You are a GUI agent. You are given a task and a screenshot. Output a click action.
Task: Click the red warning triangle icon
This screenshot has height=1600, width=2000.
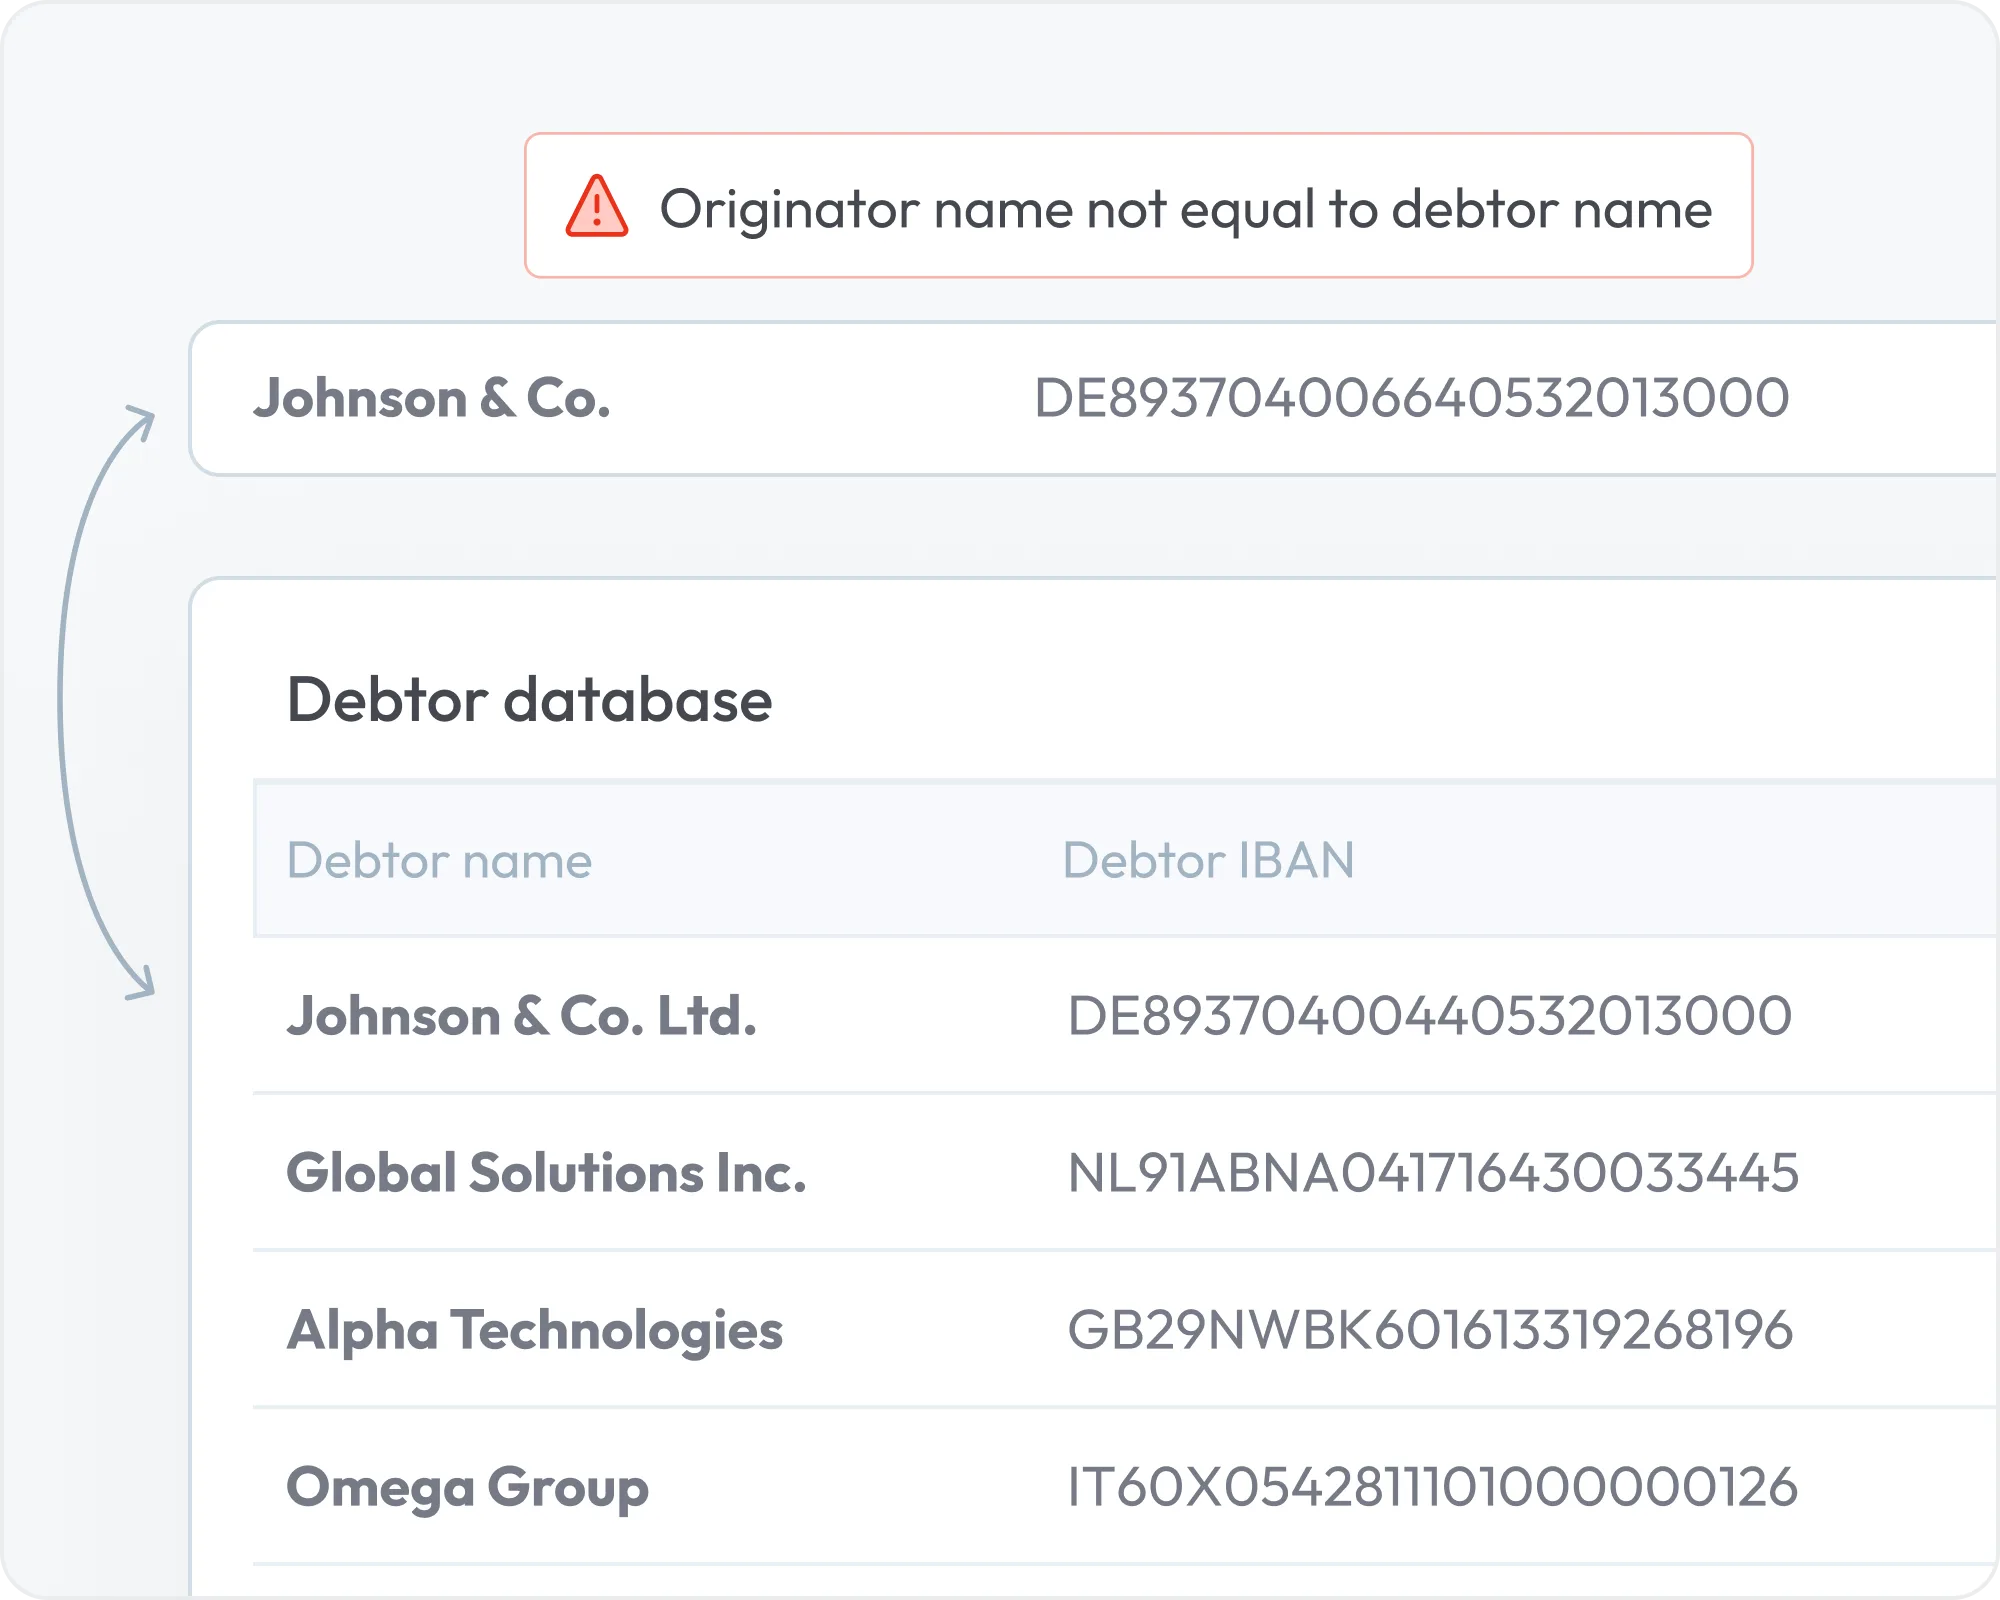pyautogui.click(x=597, y=206)
